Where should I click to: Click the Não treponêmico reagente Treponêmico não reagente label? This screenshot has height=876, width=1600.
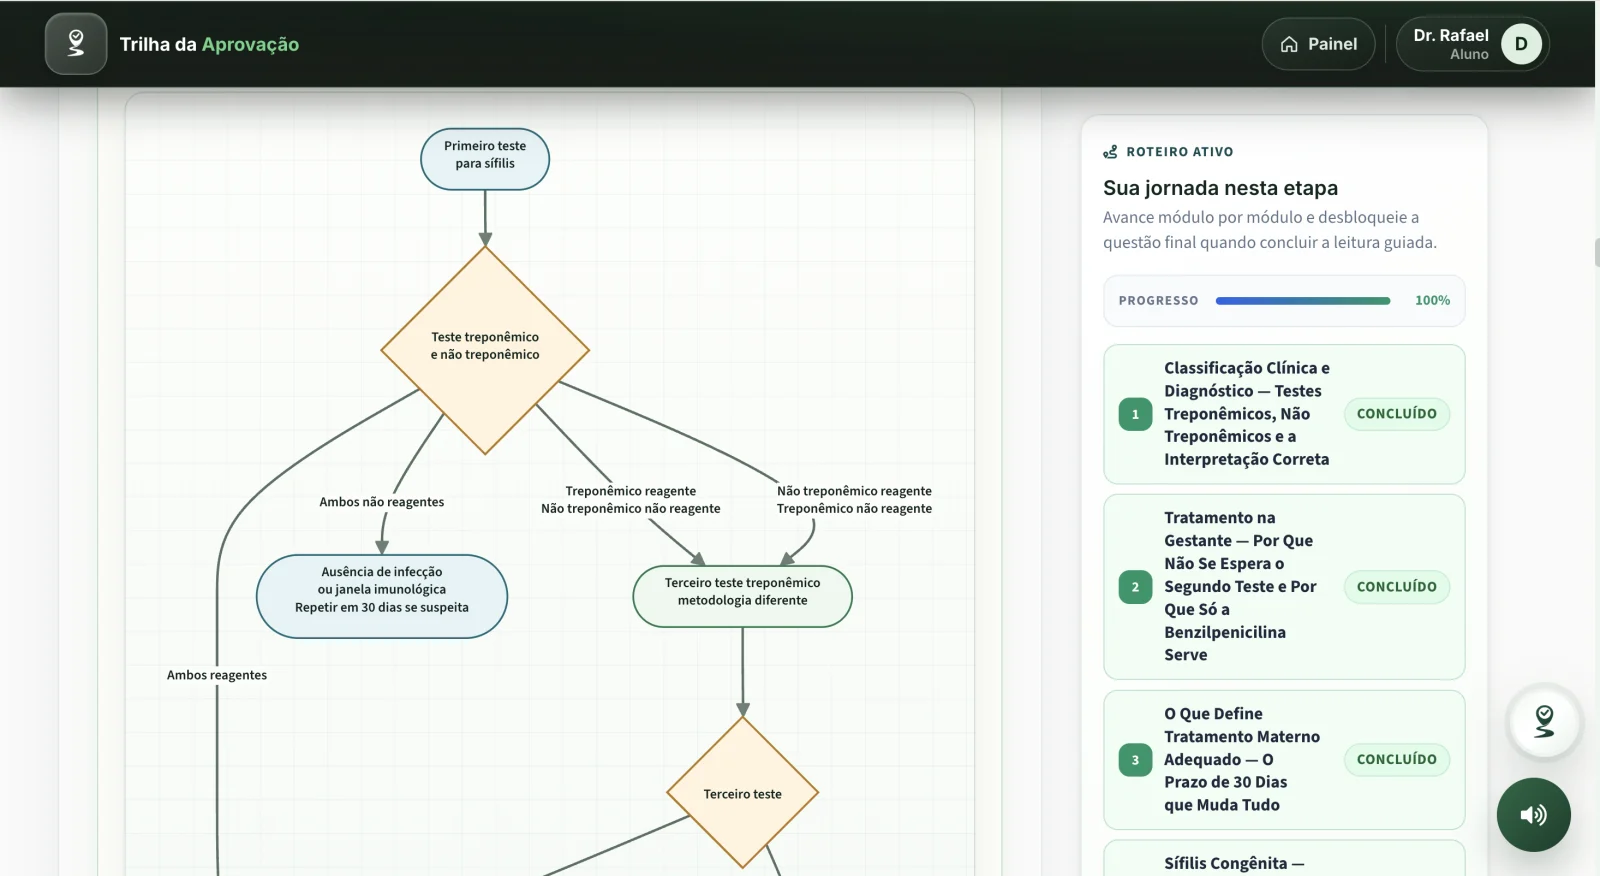[854, 500]
